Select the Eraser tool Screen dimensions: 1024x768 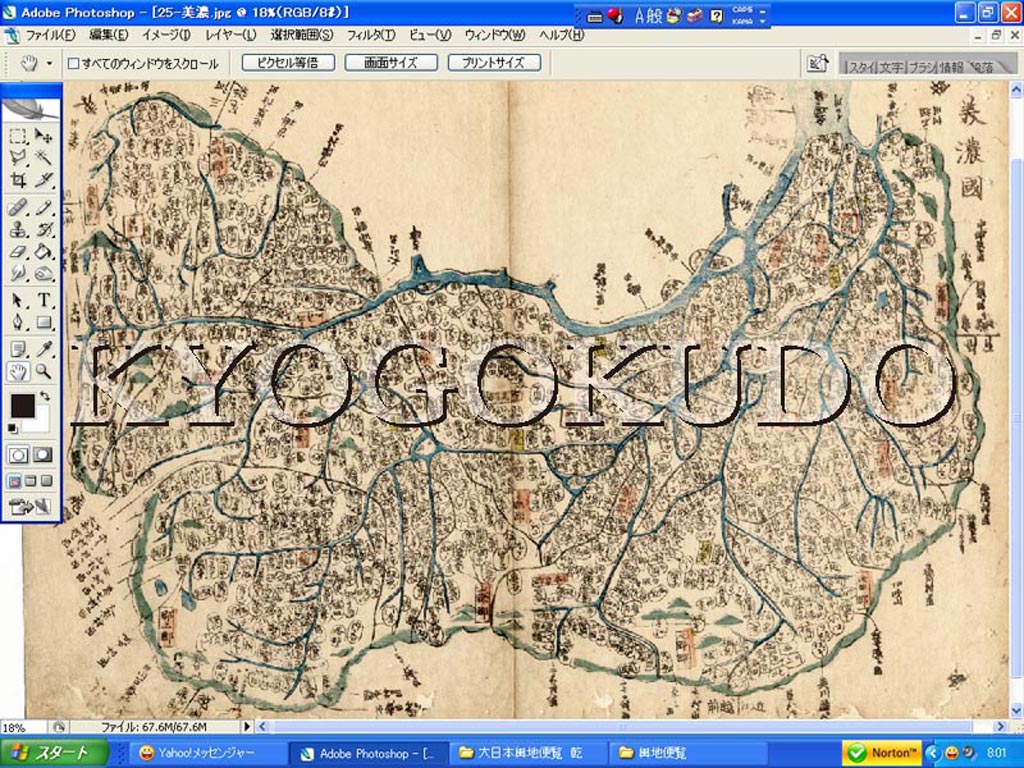18,251
